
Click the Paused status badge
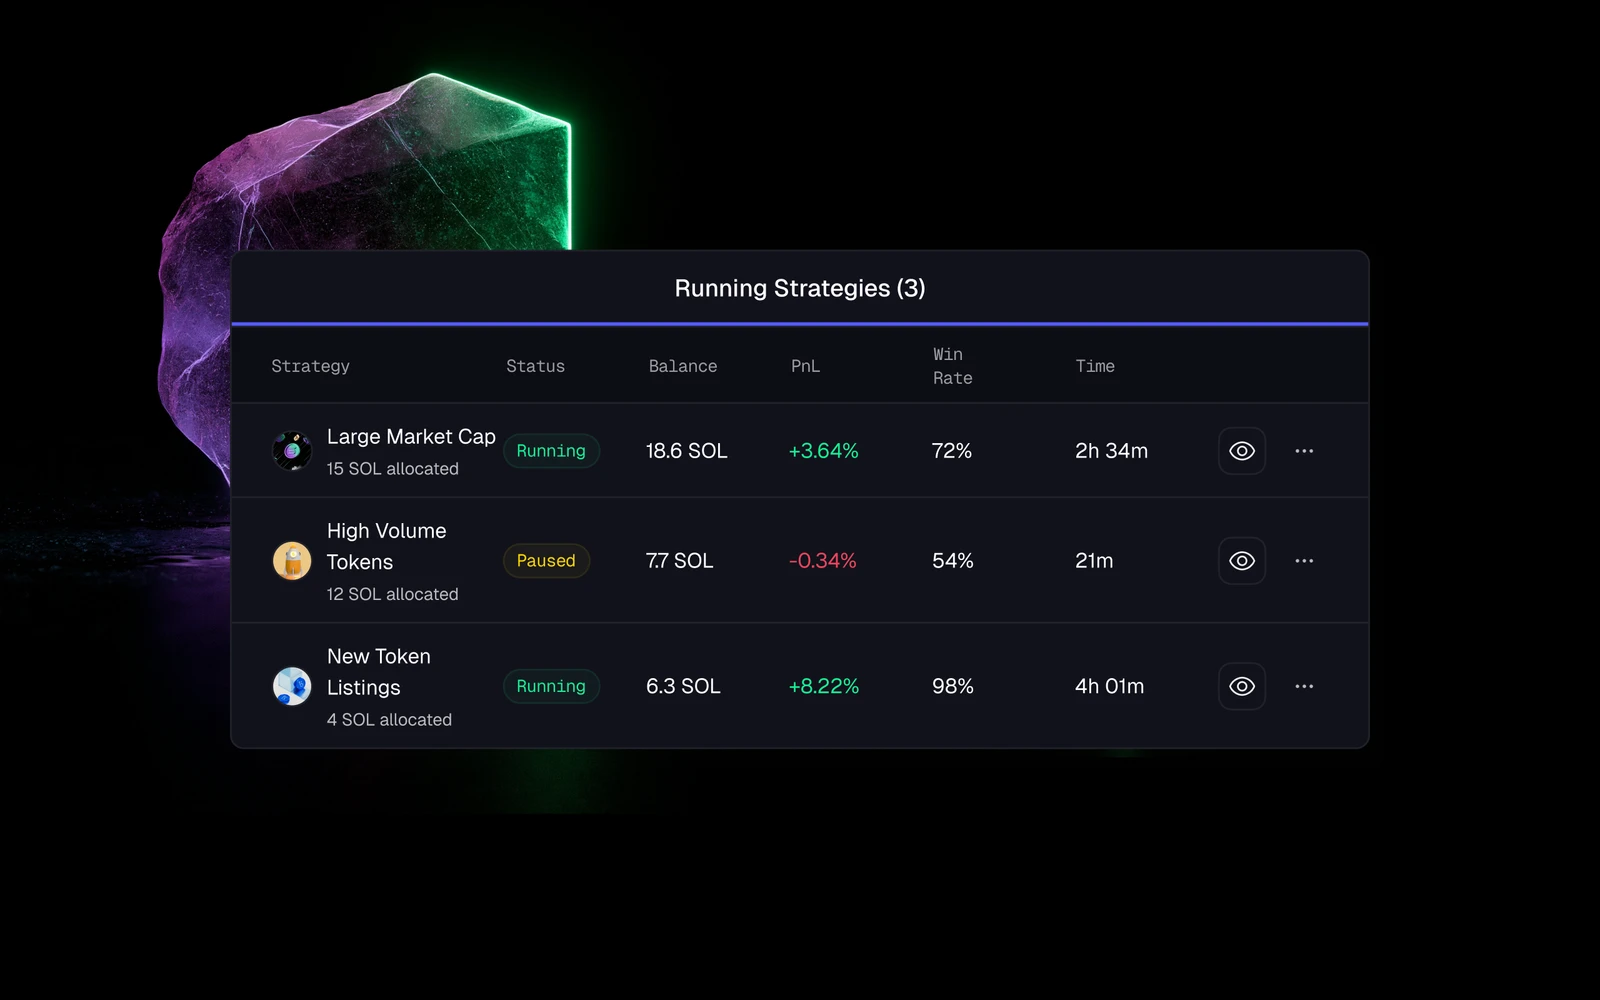tap(546, 561)
